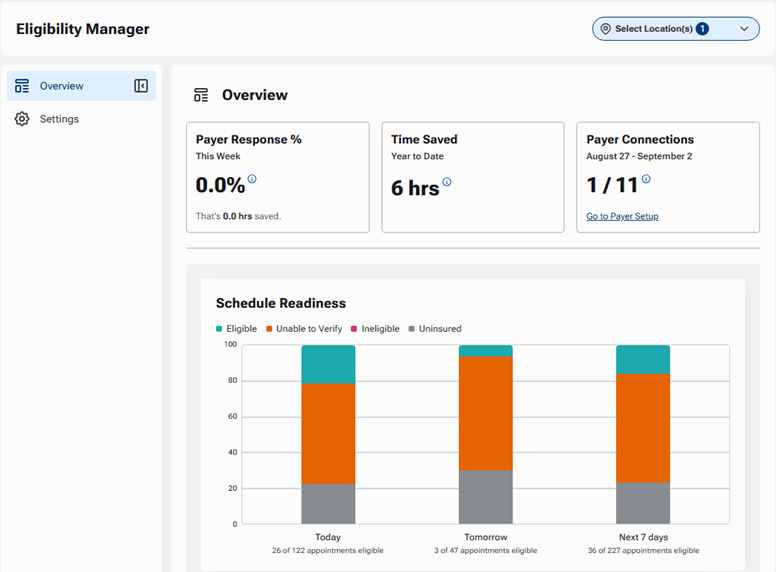The width and height of the screenshot is (776, 572).
Task: Toggle Ineligible series in legend
Action: coord(375,329)
